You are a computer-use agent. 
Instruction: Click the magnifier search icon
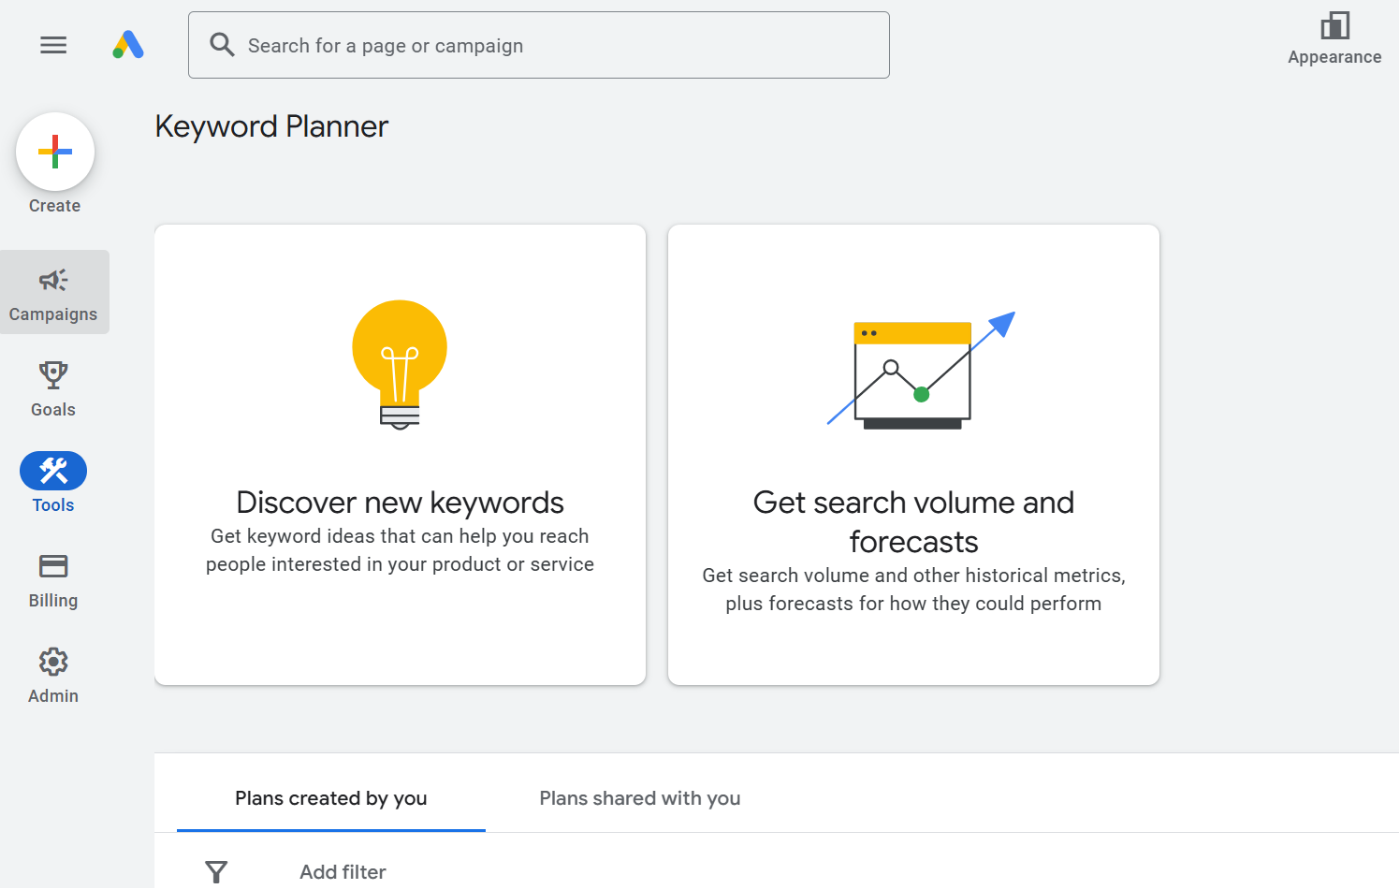point(222,45)
